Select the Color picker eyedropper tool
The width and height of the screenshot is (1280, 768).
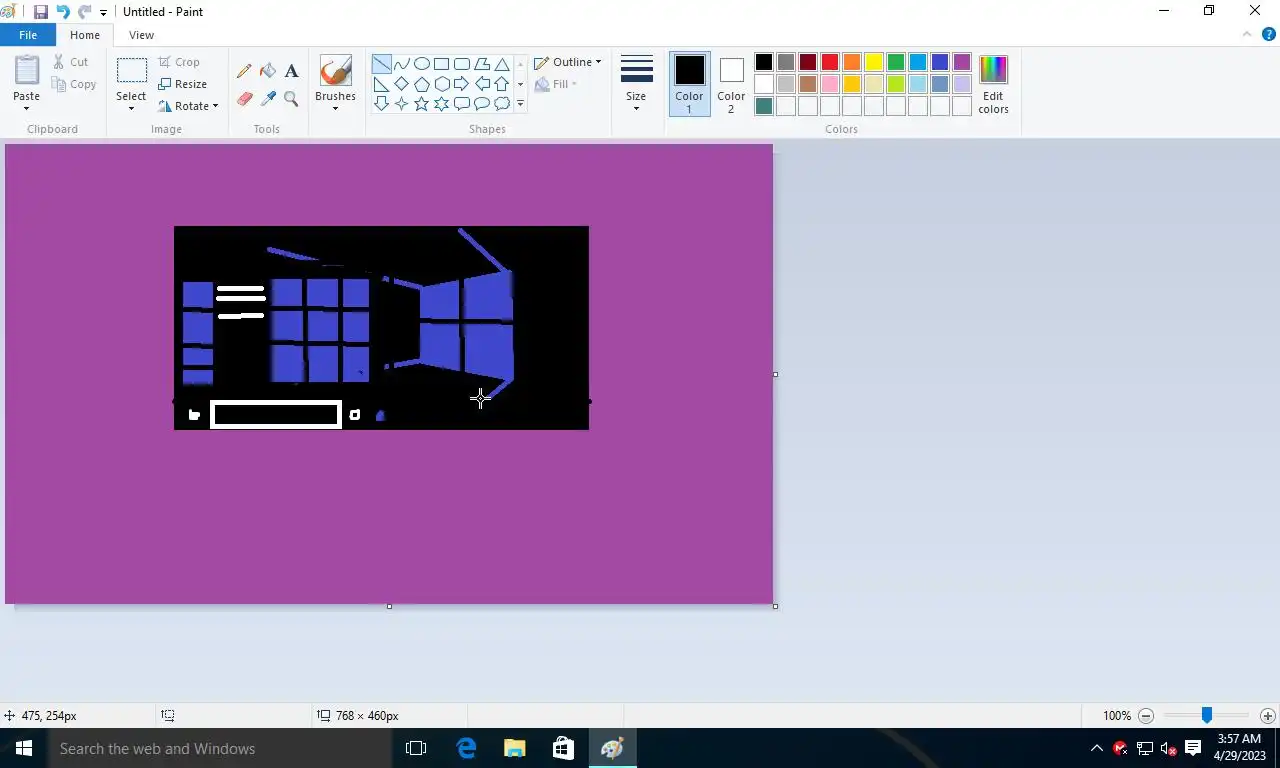[x=268, y=99]
